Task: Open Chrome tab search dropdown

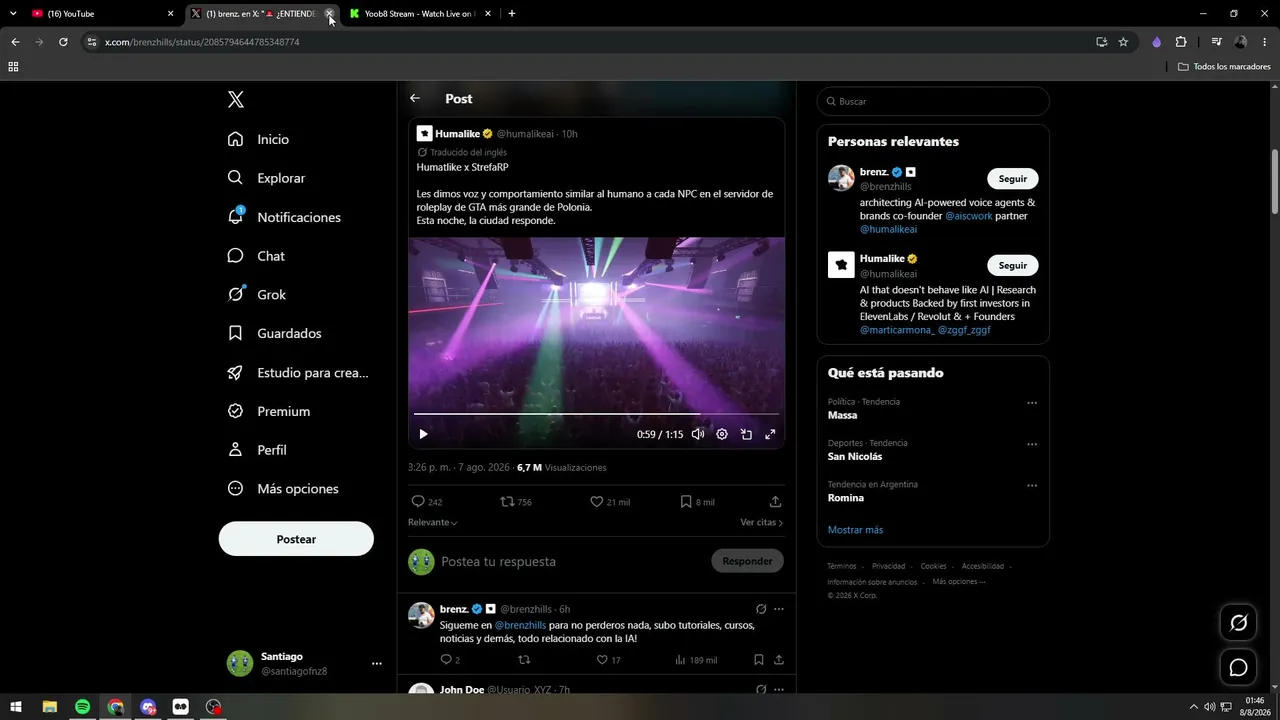Action: pos(13,14)
